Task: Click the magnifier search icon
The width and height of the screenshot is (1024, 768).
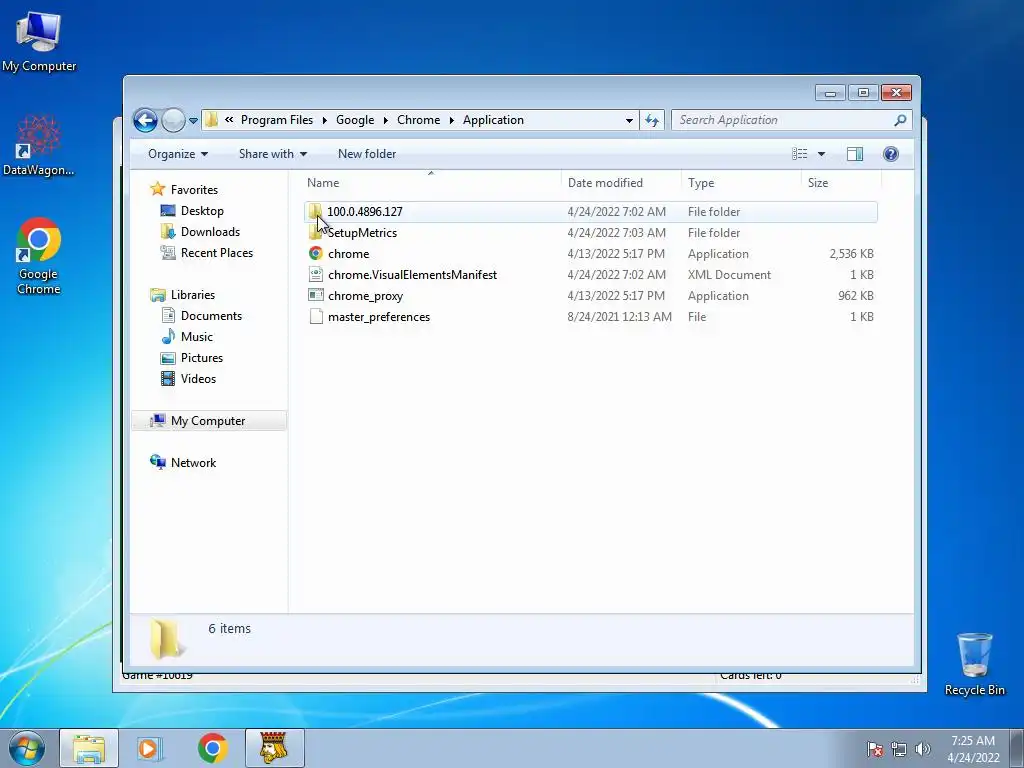Action: [901, 120]
